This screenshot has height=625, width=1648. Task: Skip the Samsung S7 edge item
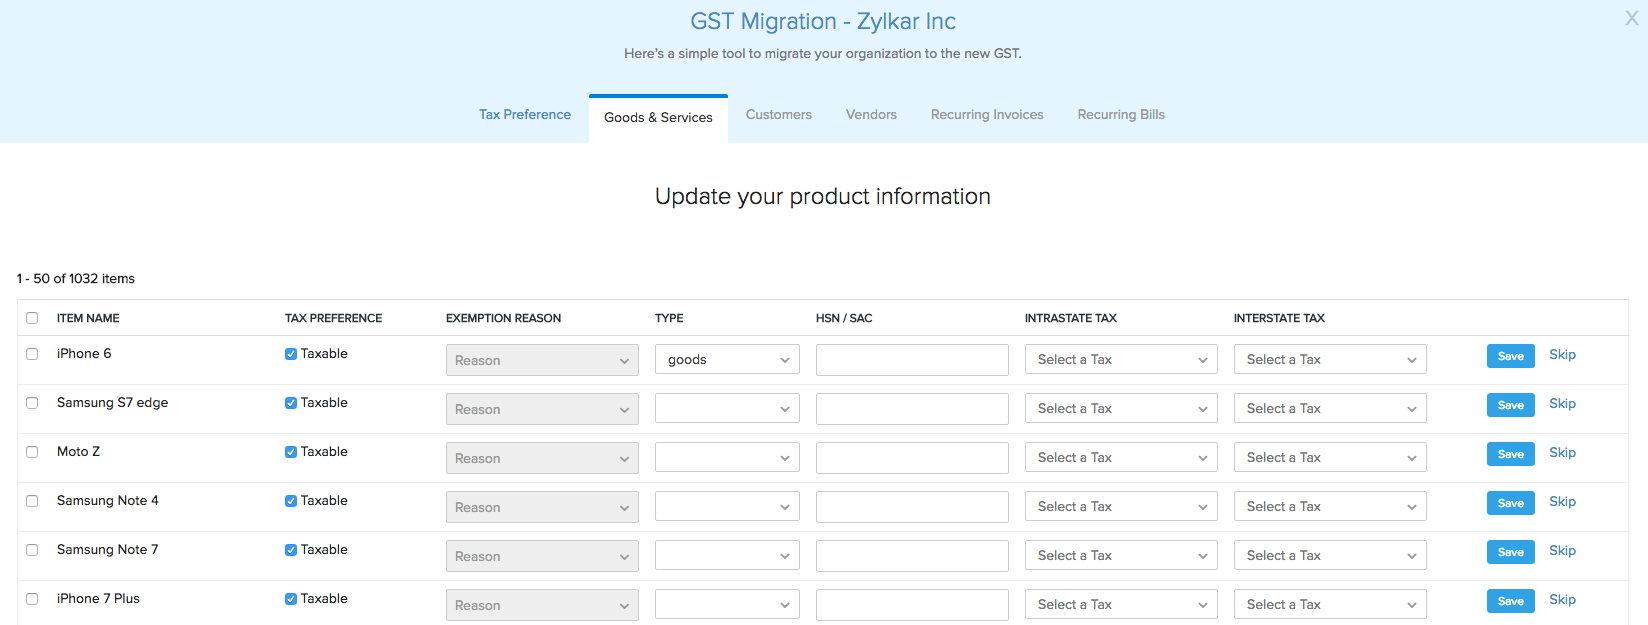click(1562, 404)
